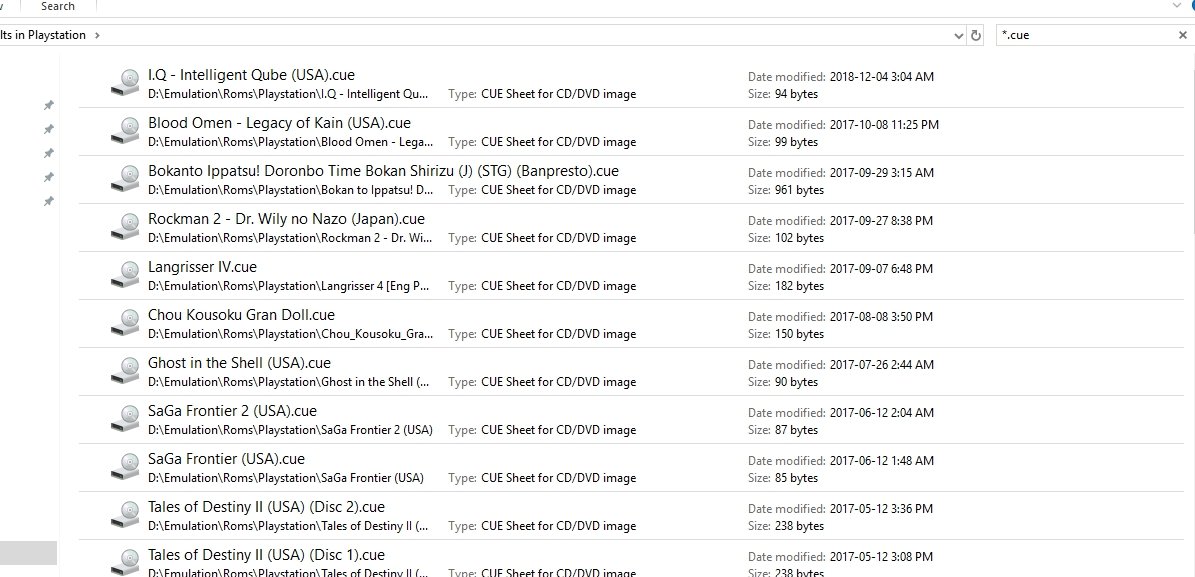This screenshot has width=1195, height=577.
Task: Click the disc icon beside Blood Omen
Action: 125,131
